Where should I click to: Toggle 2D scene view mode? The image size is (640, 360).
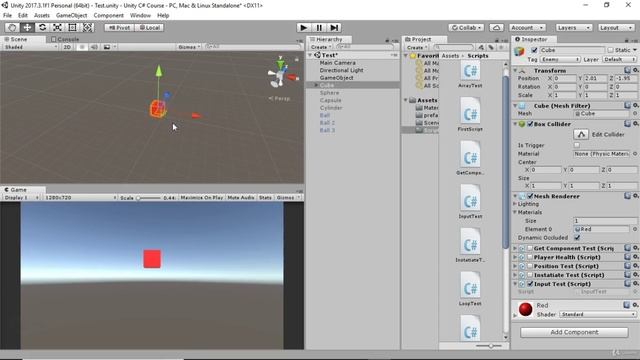point(67,47)
